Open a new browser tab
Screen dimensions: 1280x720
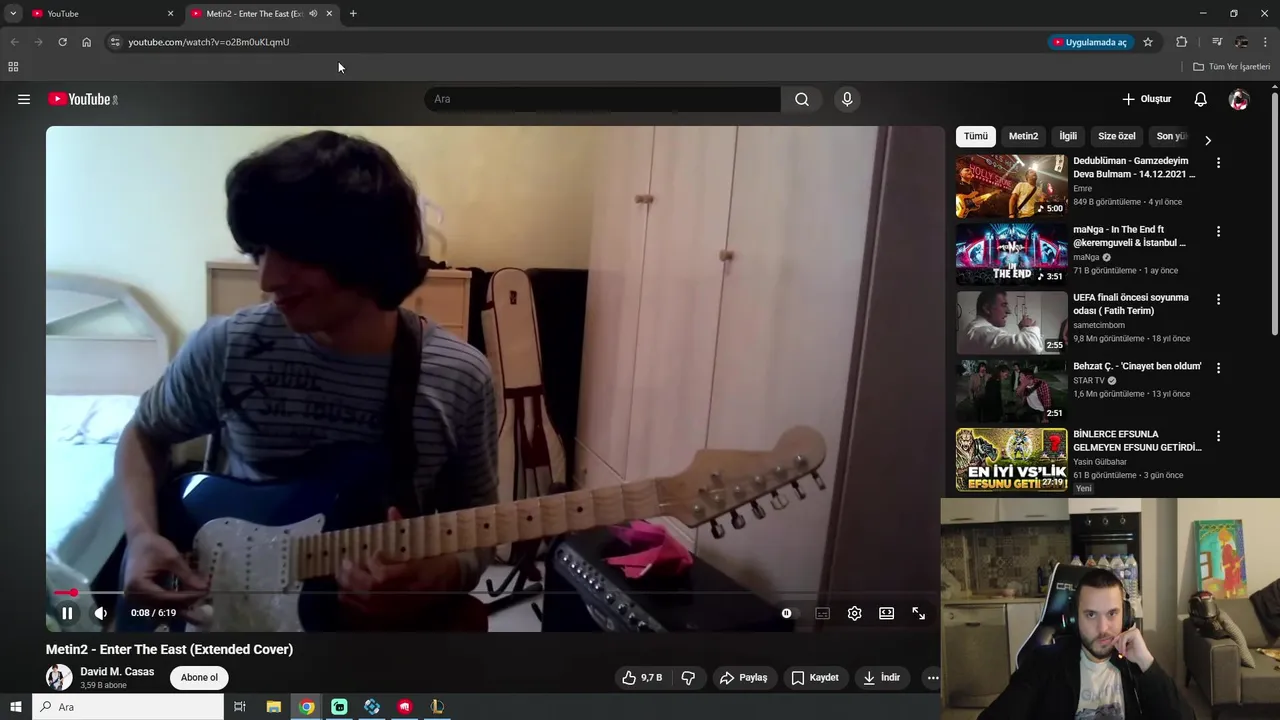pyautogui.click(x=353, y=14)
